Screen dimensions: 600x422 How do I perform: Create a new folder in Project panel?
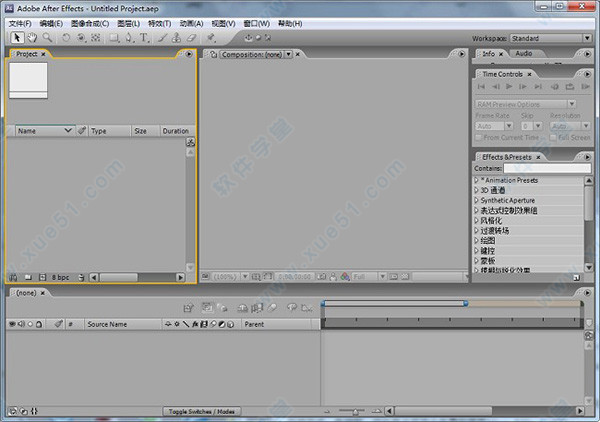[28, 277]
